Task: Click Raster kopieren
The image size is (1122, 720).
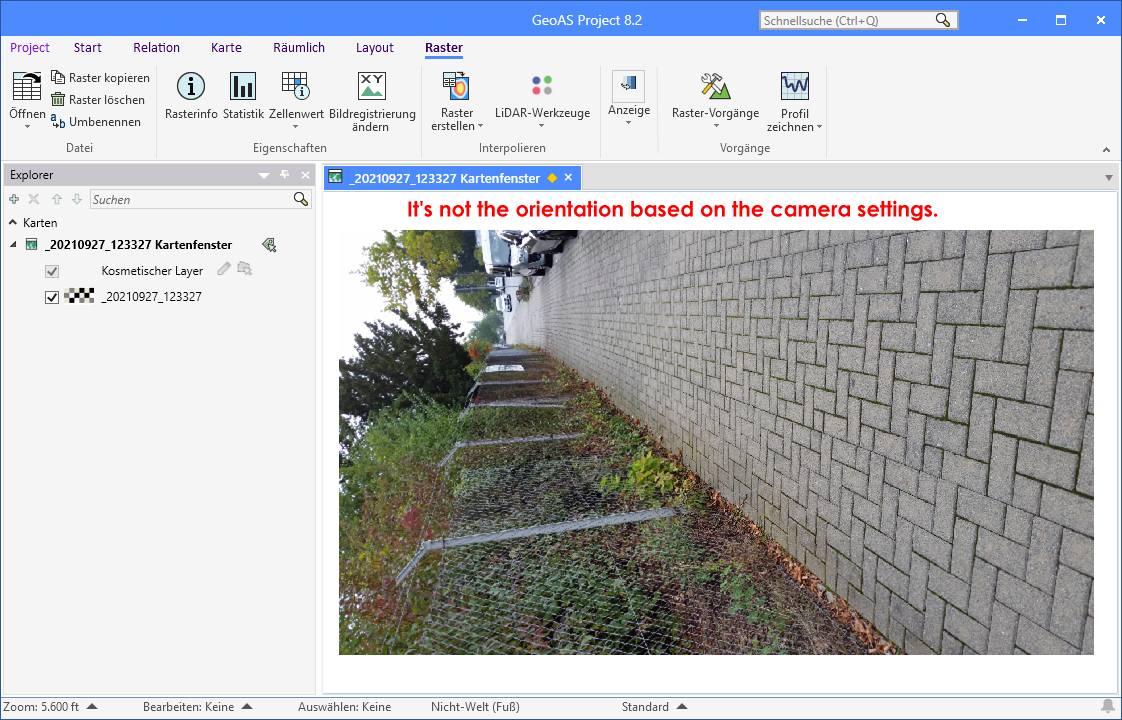Action: tap(101, 77)
